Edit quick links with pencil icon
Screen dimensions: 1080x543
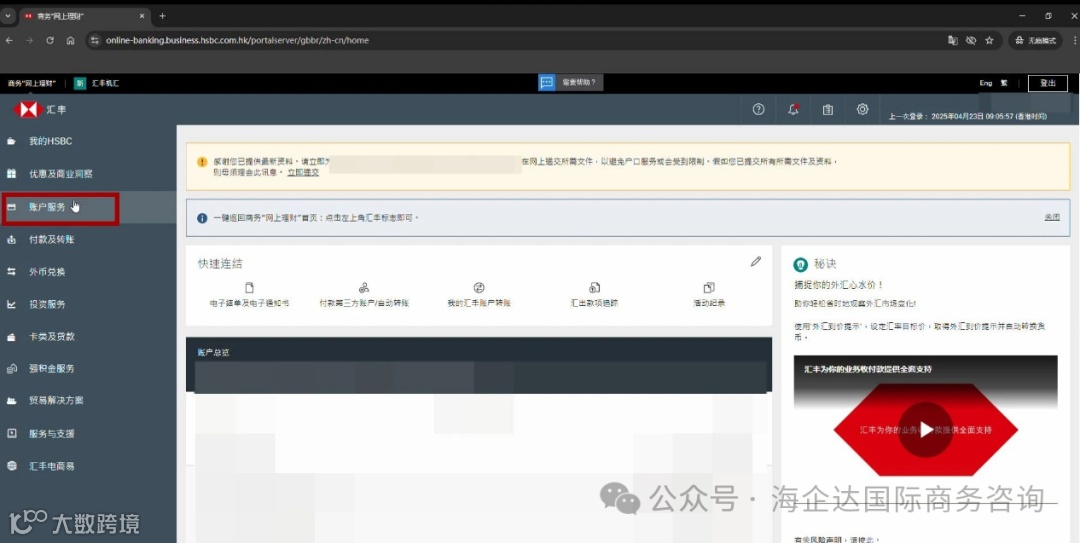(756, 262)
